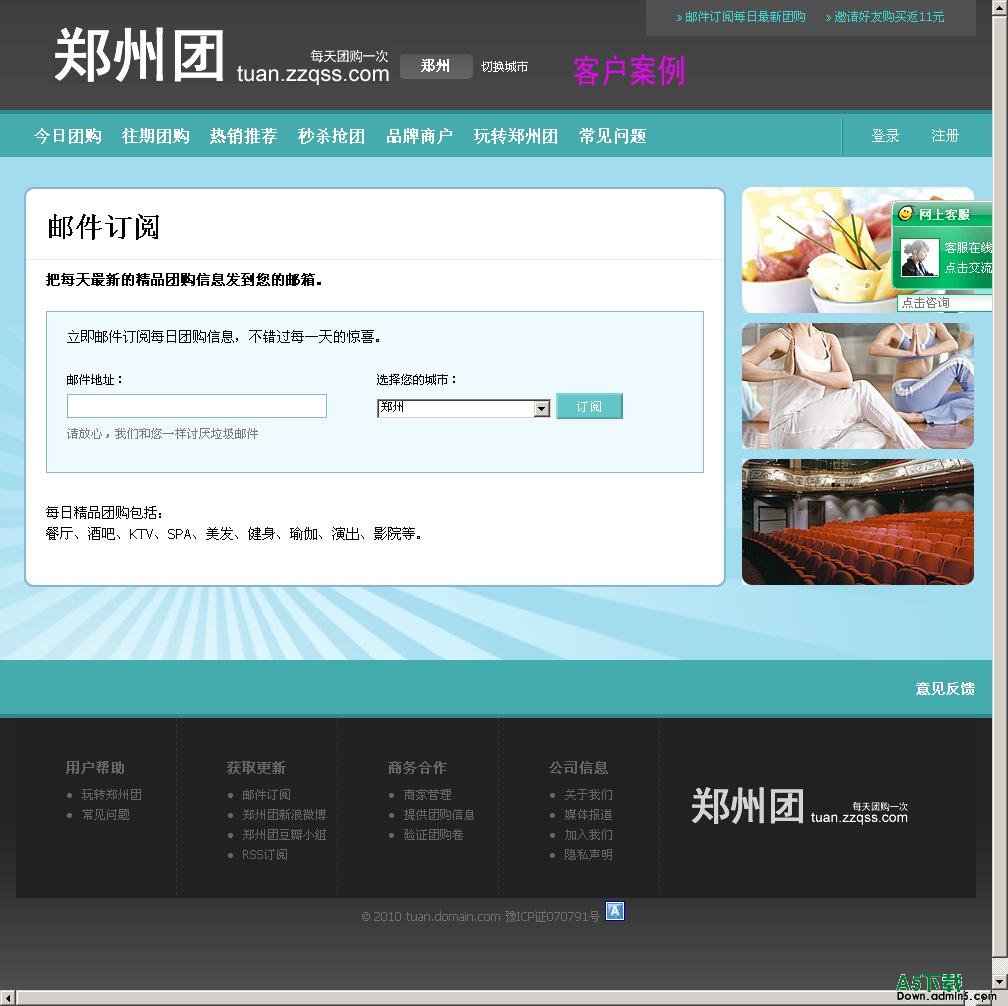Open footer link RSS订阅
The width and height of the screenshot is (1008, 1006).
[x=265, y=854]
